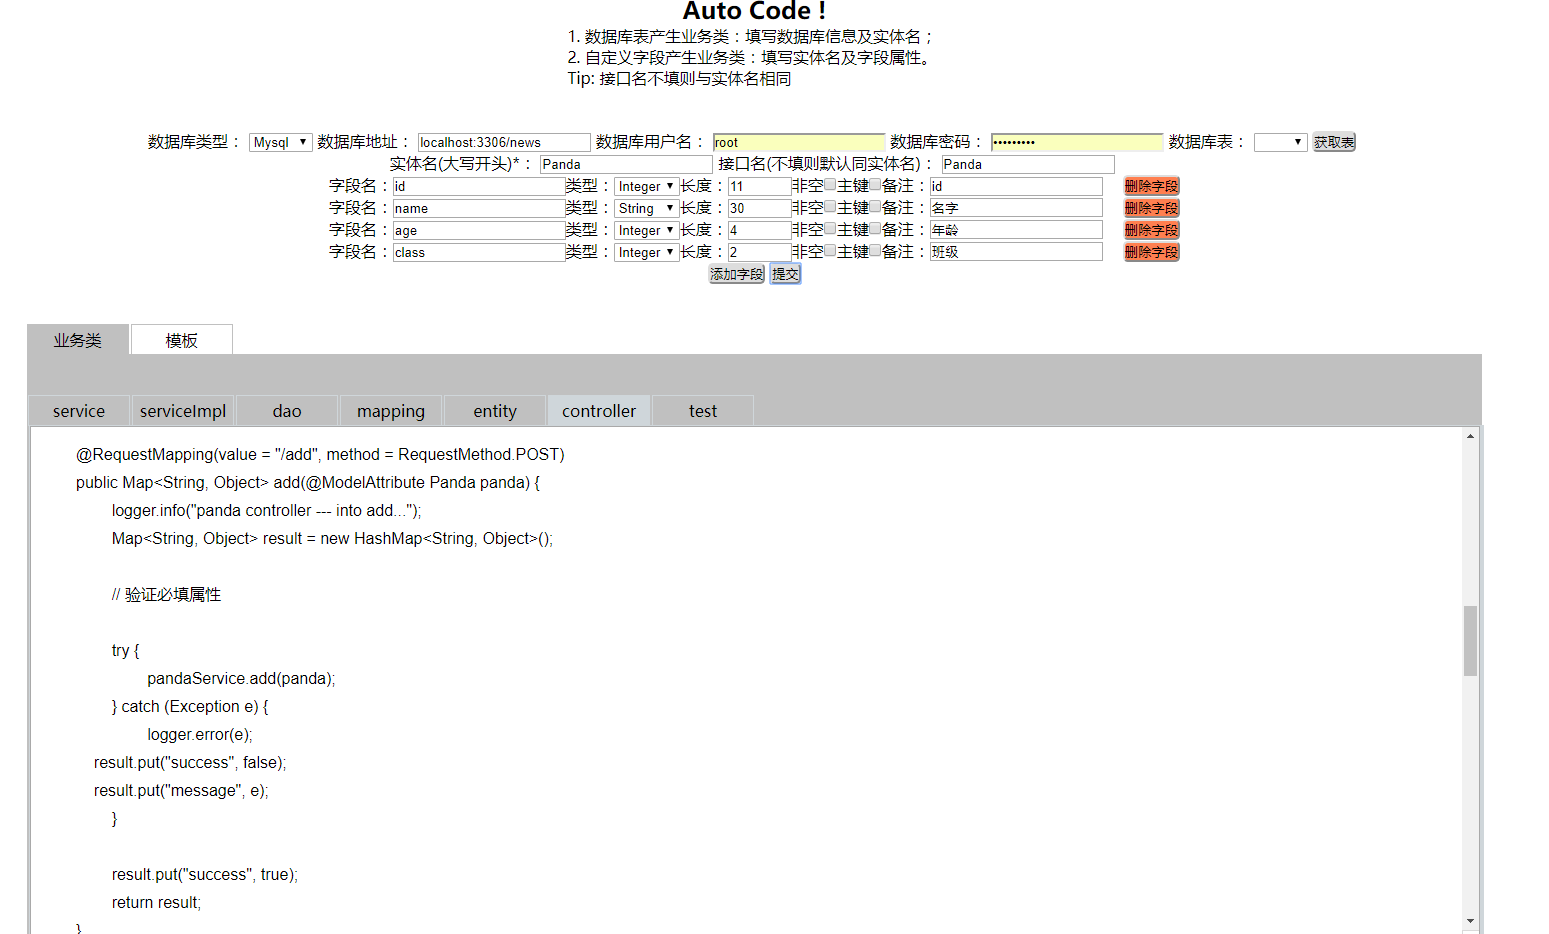The height and width of the screenshot is (934, 1549).
Task: Click the "logger.error(e);" code line
Action: [200, 735]
